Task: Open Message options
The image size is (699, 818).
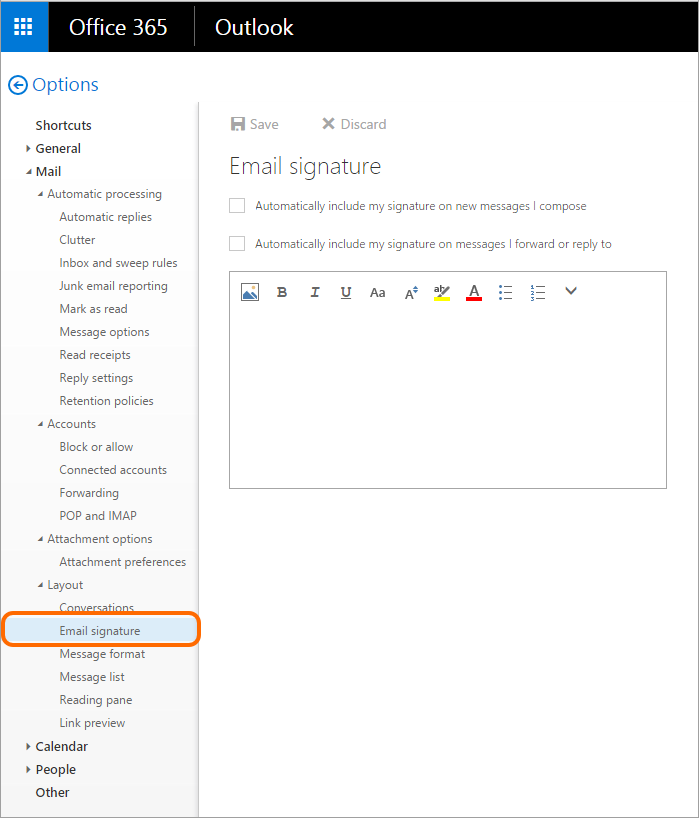Action: 104,332
